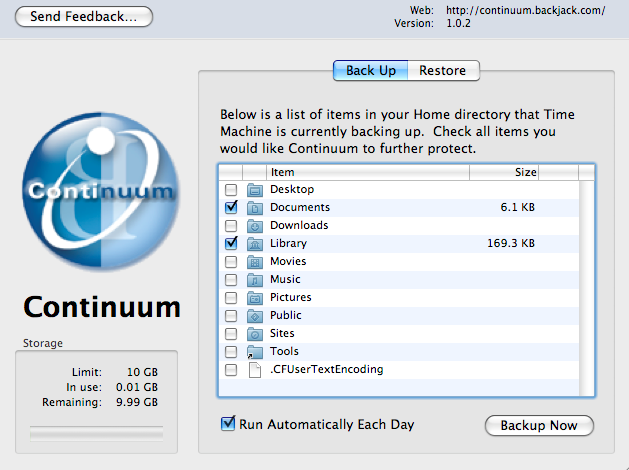Select the Pictures row label
This screenshot has width=629, height=470.
(x=291, y=298)
